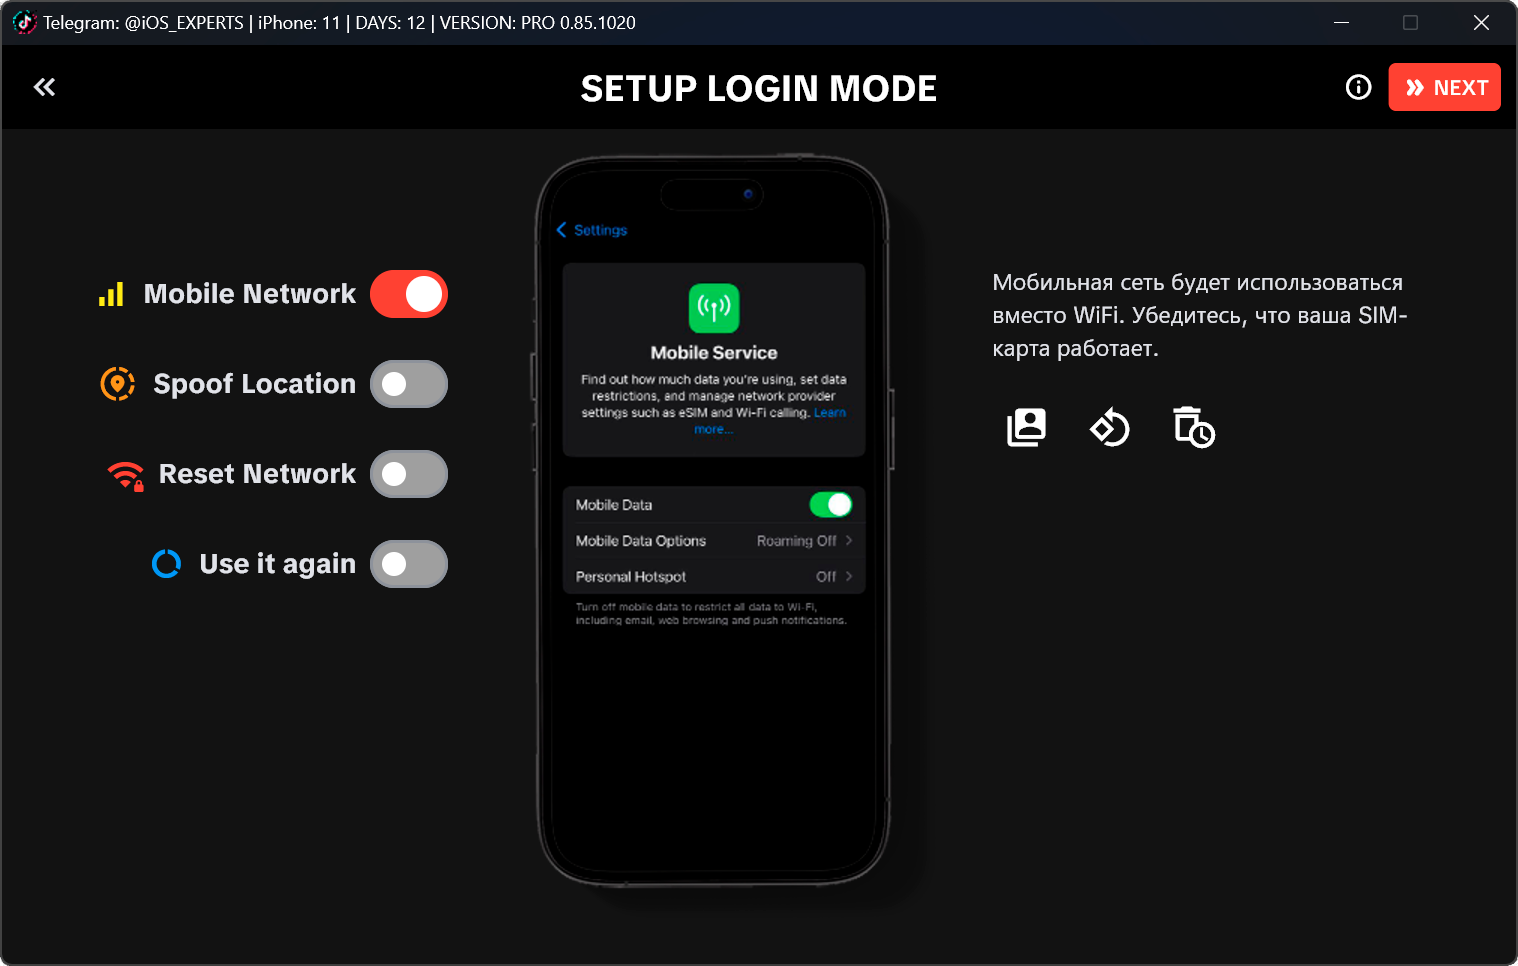Click the double-chevron back arrow
The width and height of the screenshot is (1518, 966).
tap(44, 87)
